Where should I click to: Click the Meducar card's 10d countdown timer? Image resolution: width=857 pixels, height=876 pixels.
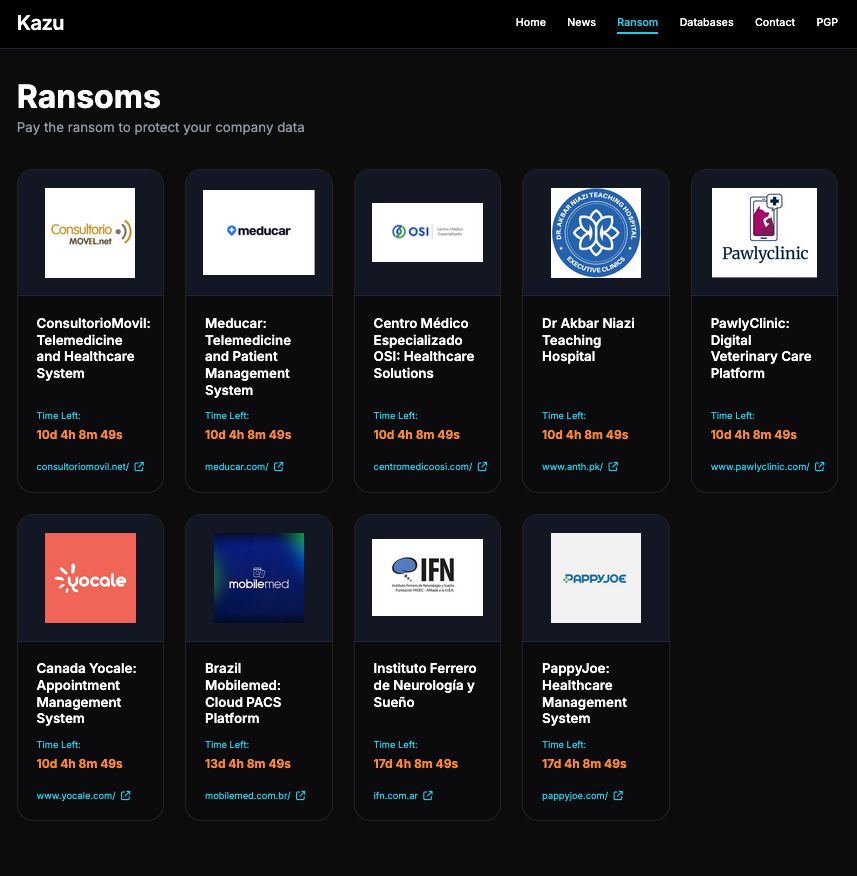pyautogui.click(x=248, y=435)
